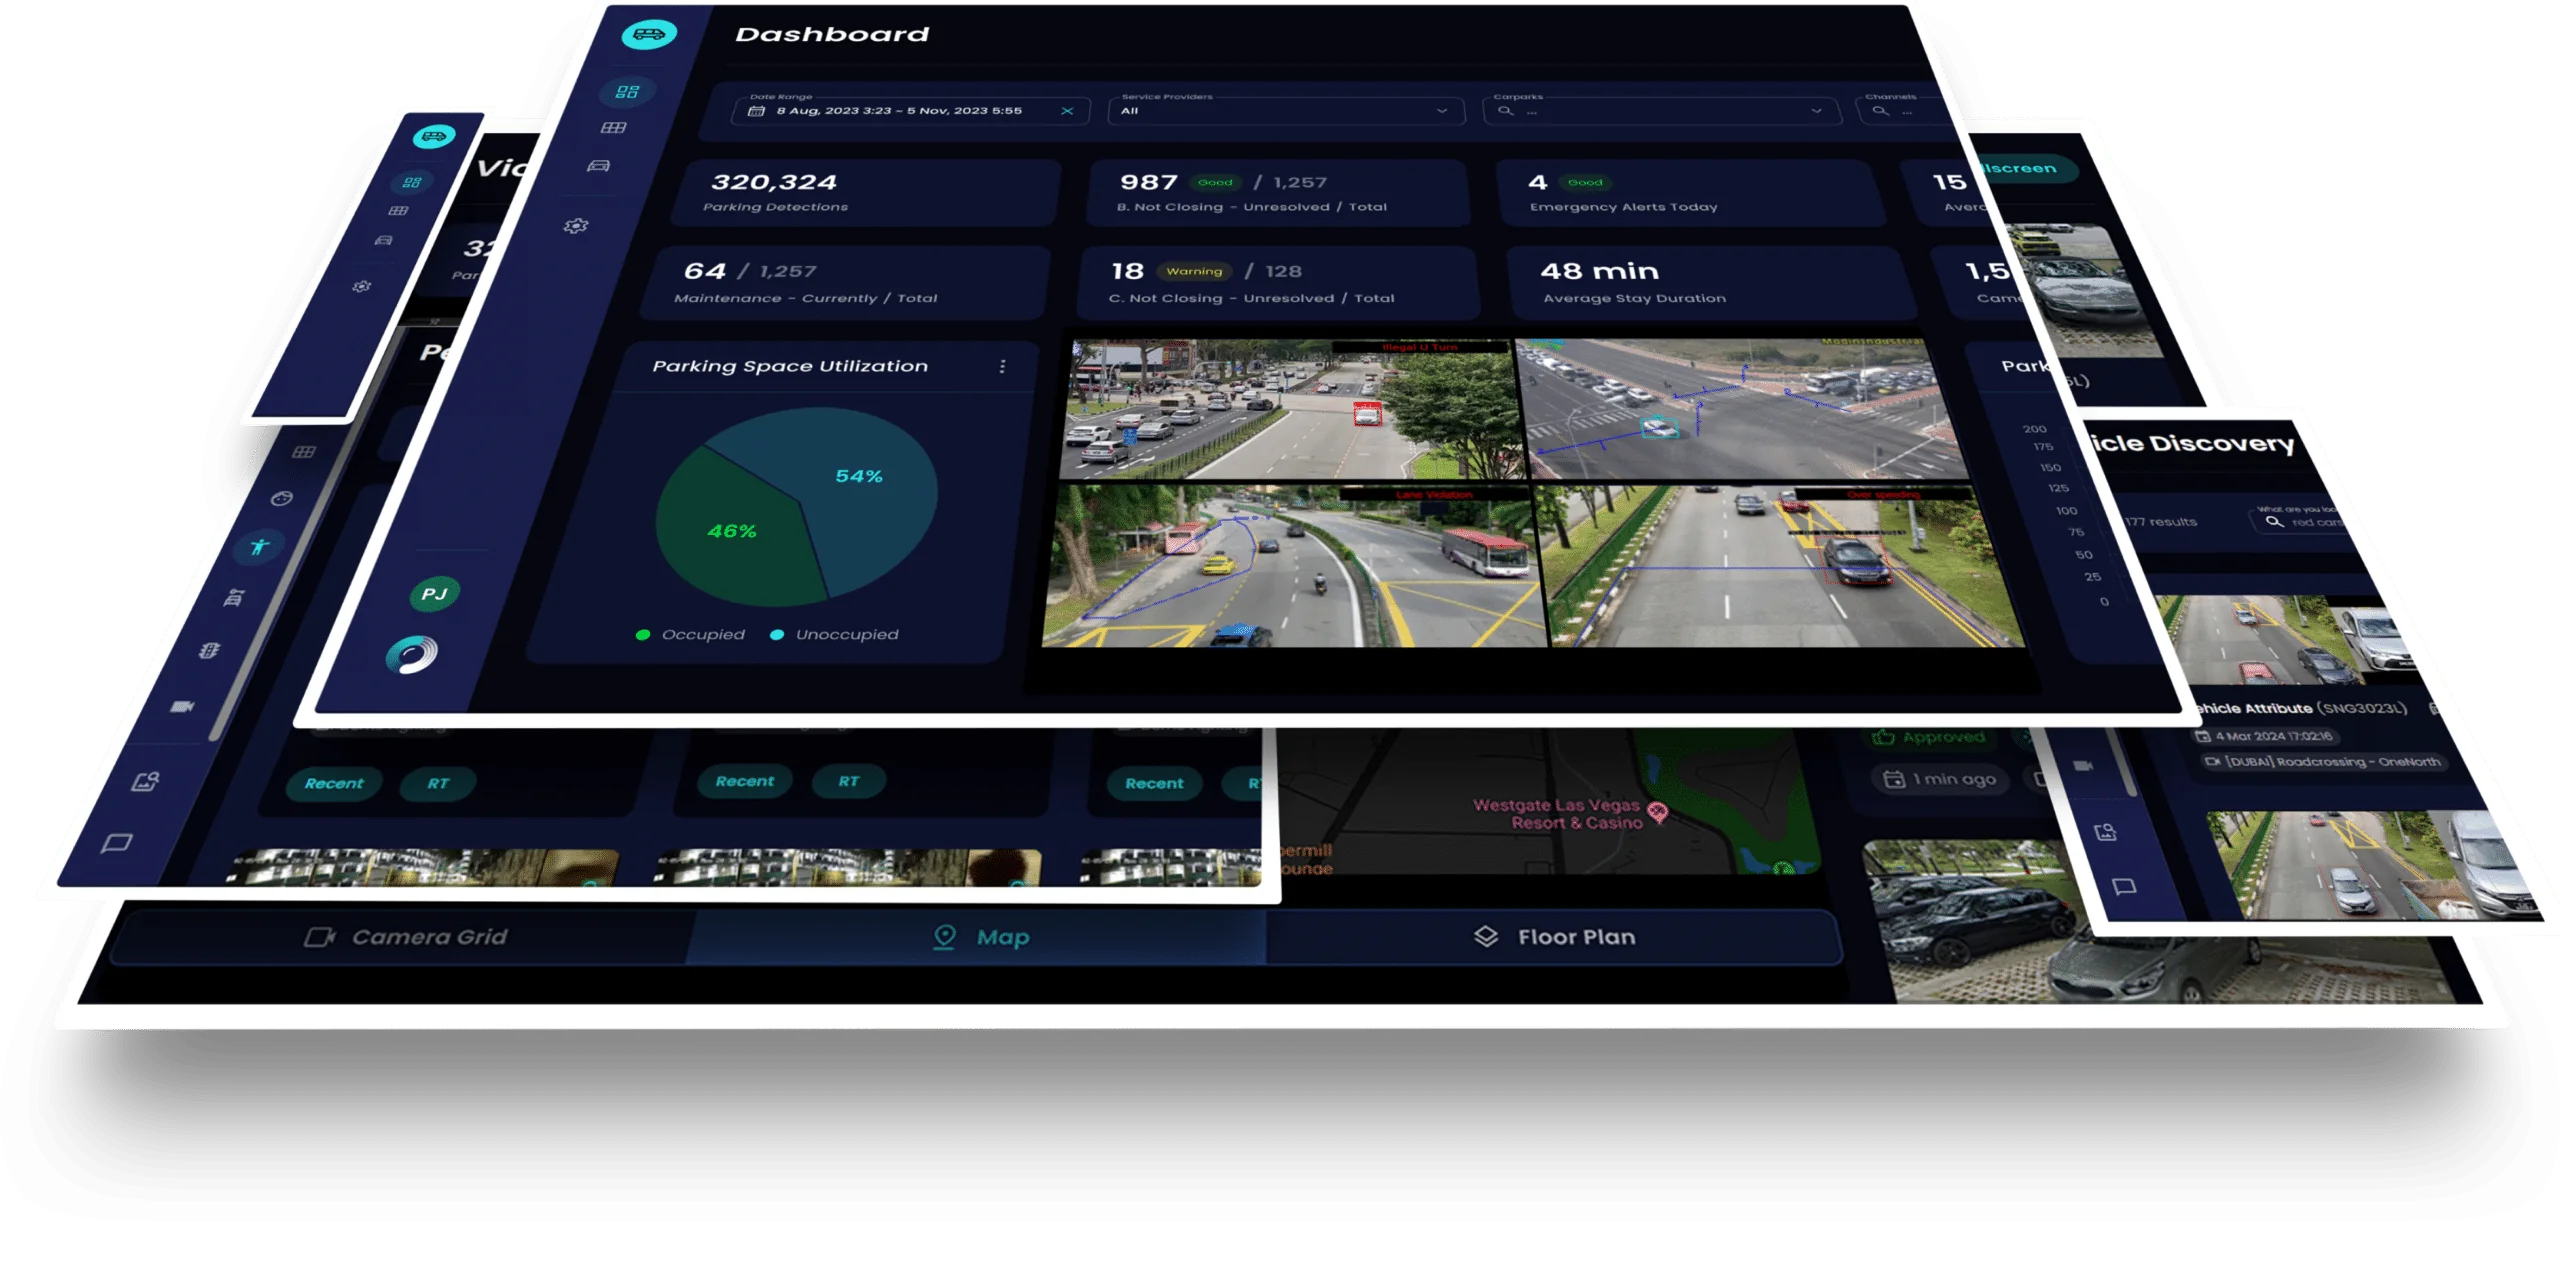Open the dashboard tiles icon in the front Dashboard sidebar

click(627, 92)
